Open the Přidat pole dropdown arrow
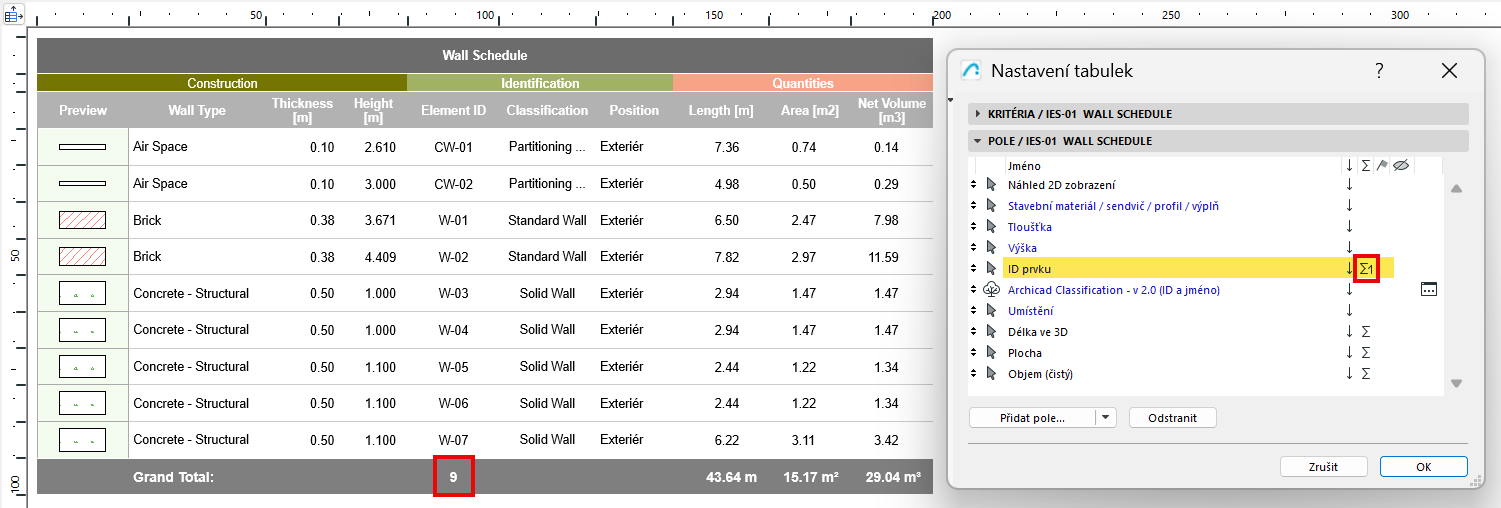Screen dimensions: 1501x508 (x=1105, y=418)
